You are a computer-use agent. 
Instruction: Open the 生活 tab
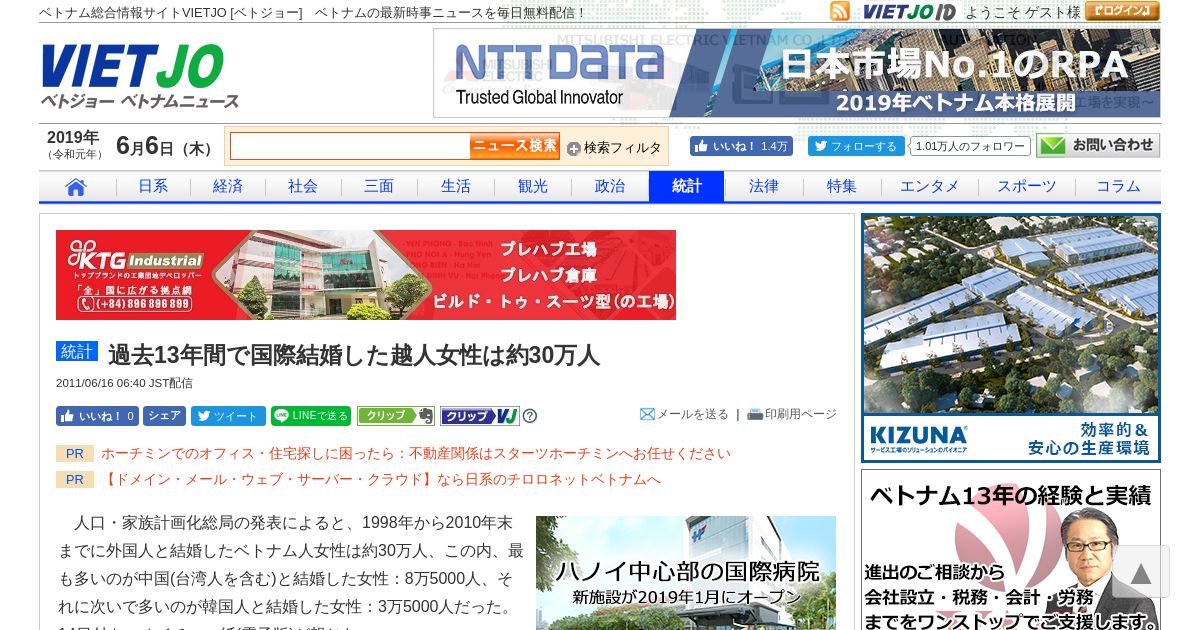(456, 186)
